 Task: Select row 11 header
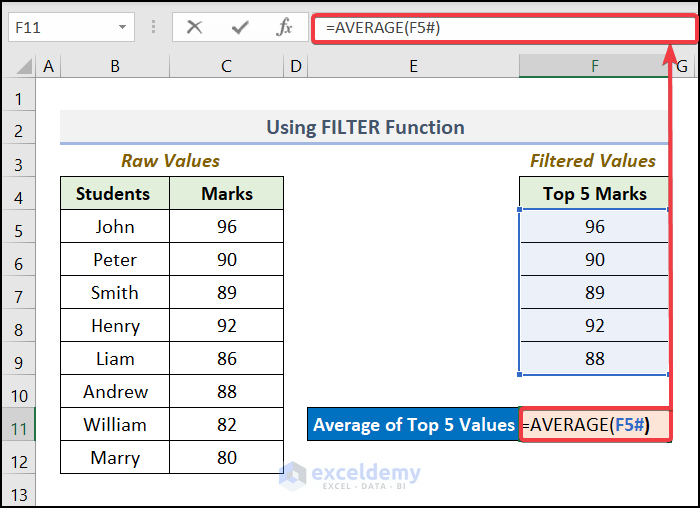tap(18, 425)
